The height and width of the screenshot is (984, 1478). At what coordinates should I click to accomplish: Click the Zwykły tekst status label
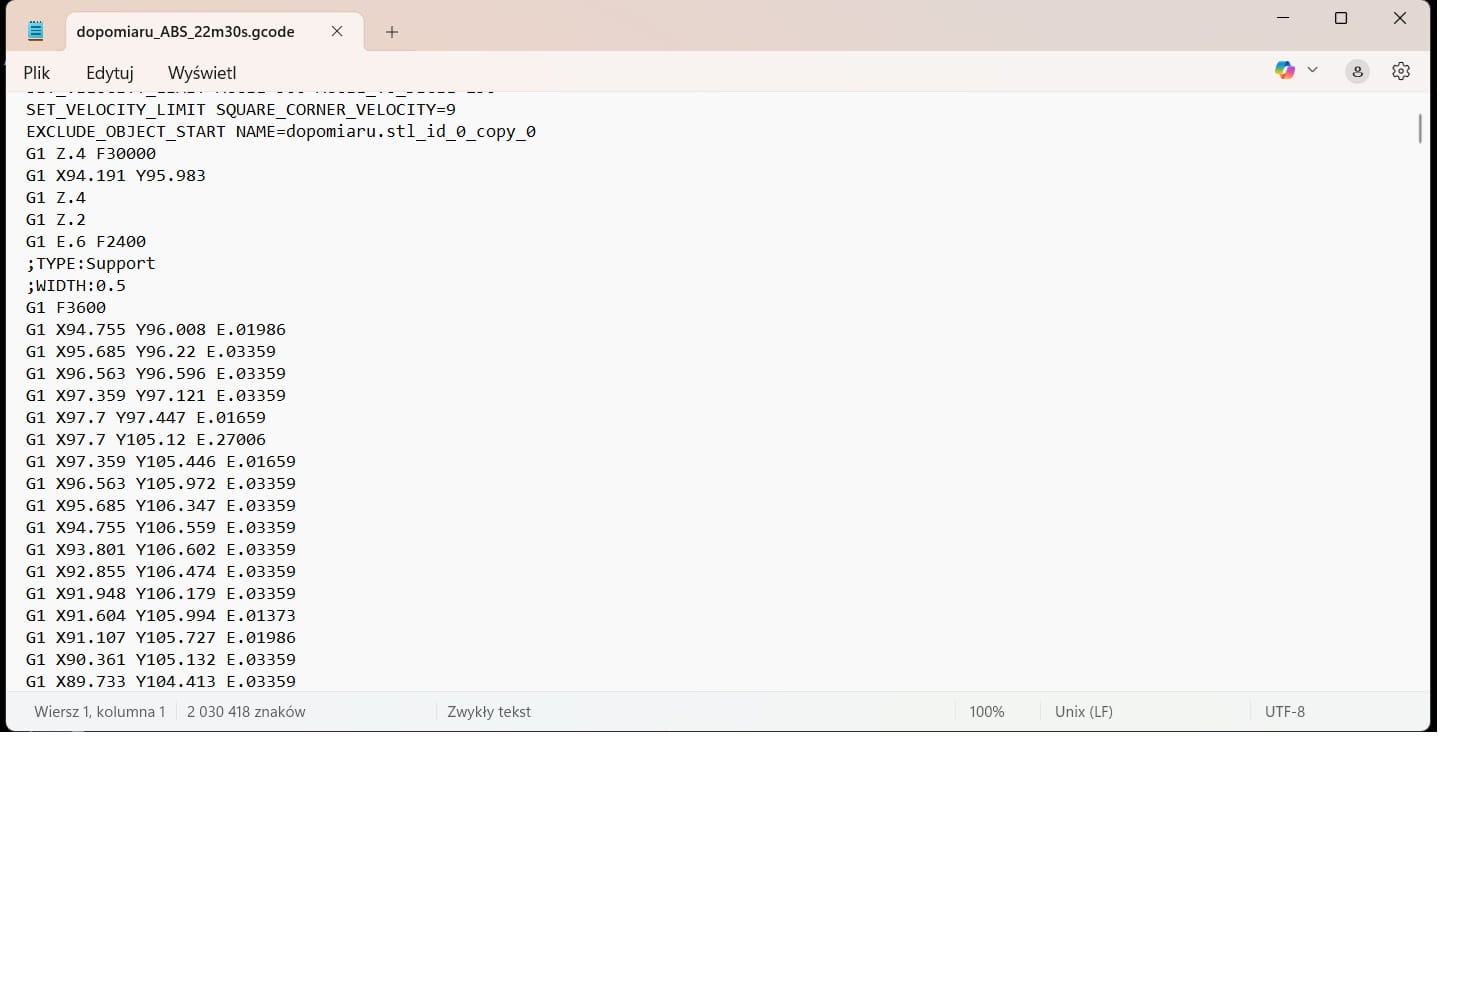[489, 712]
